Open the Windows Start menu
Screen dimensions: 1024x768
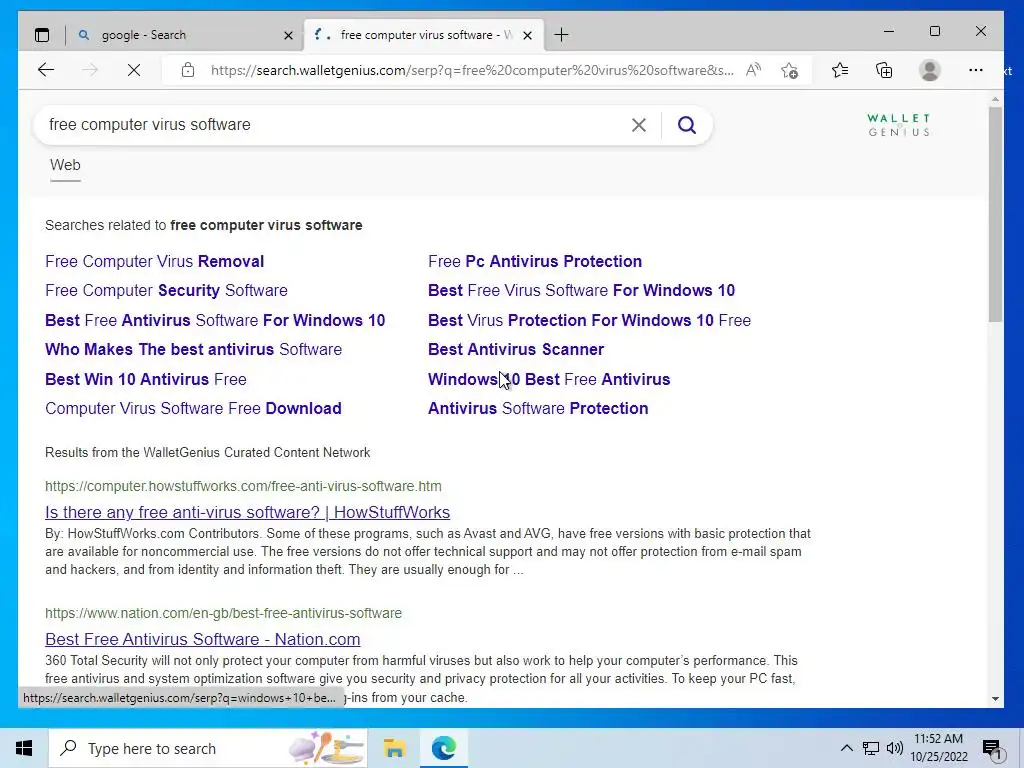[24, 748]
